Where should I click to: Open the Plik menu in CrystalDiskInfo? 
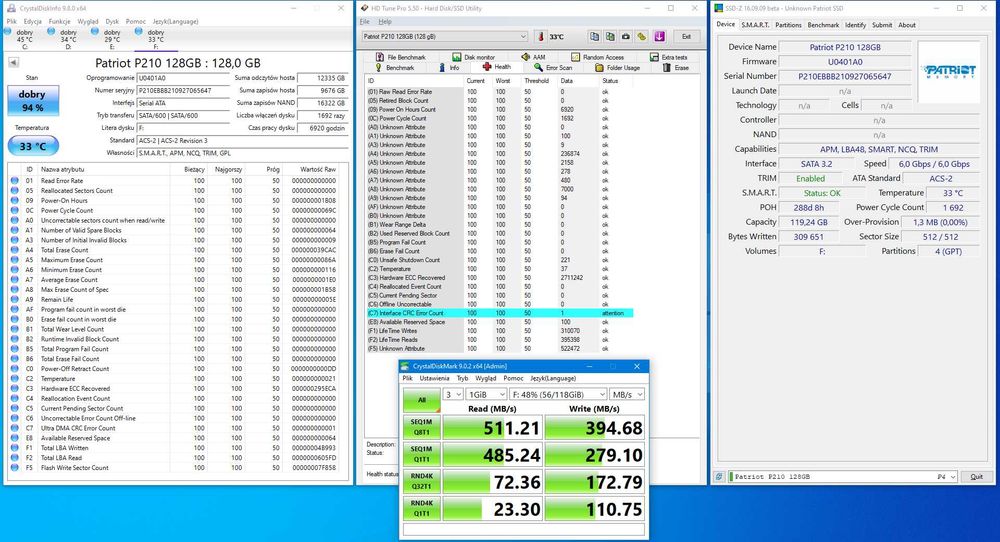(x=12, y=21)
